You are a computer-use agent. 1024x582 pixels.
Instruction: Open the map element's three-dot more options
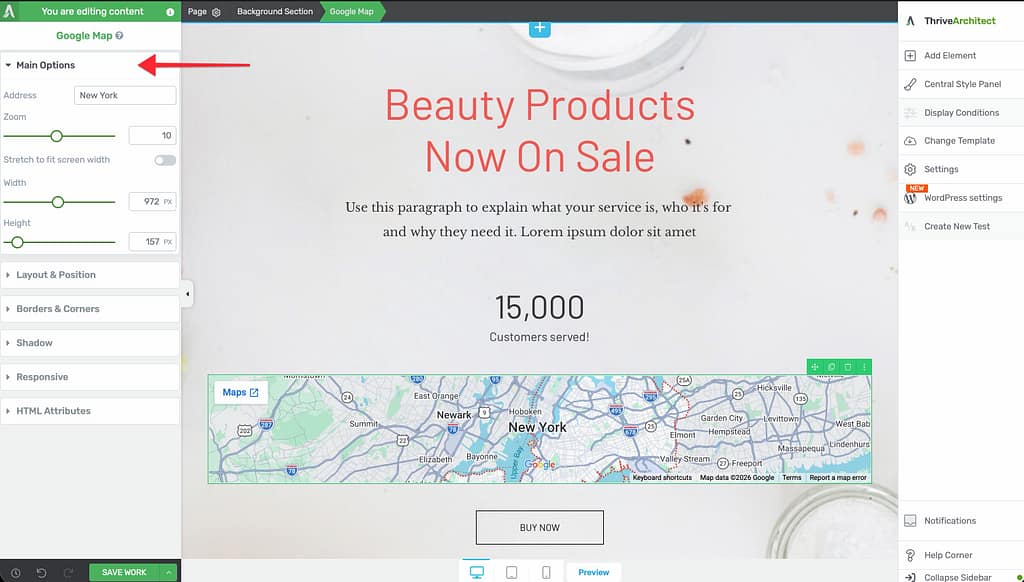(864, 367)
